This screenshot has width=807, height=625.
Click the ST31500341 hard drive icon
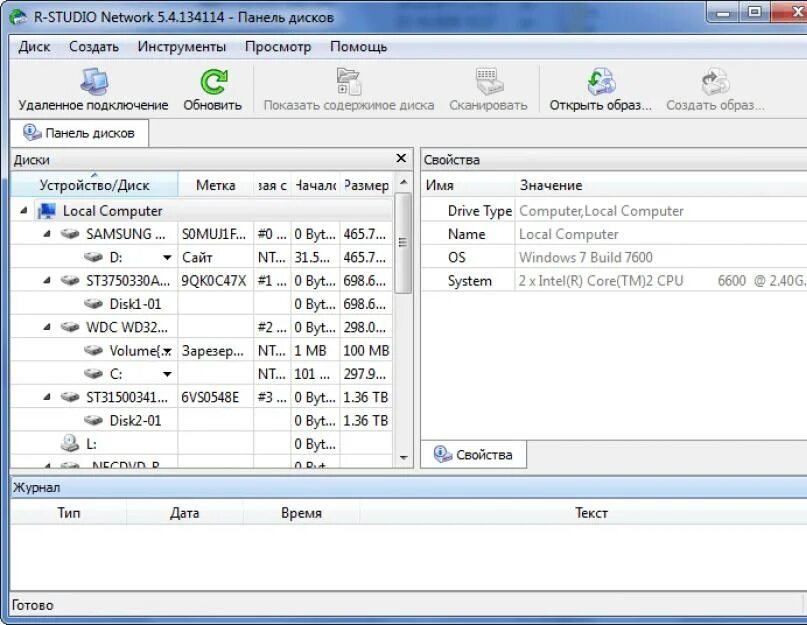click(70, 397)
